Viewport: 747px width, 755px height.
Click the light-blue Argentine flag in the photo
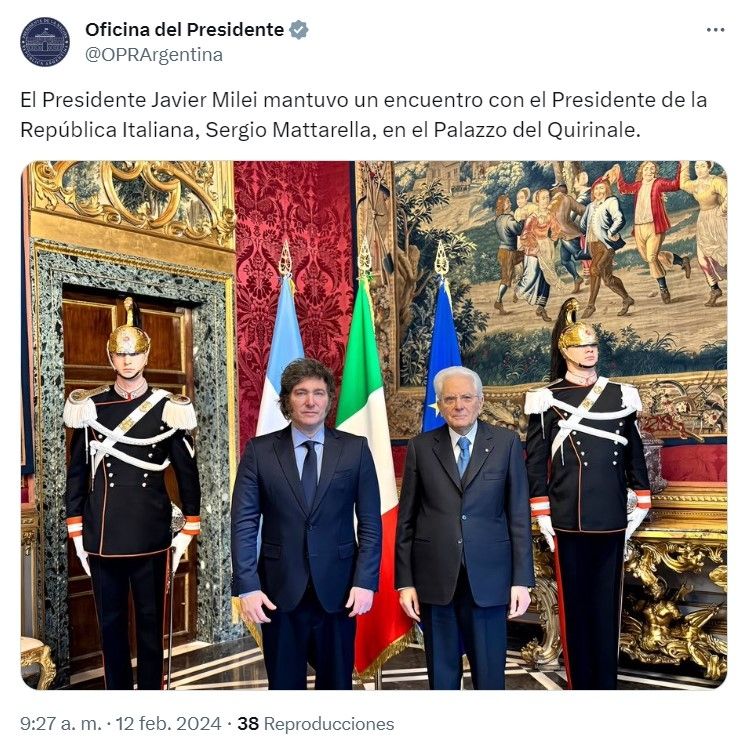280,356
